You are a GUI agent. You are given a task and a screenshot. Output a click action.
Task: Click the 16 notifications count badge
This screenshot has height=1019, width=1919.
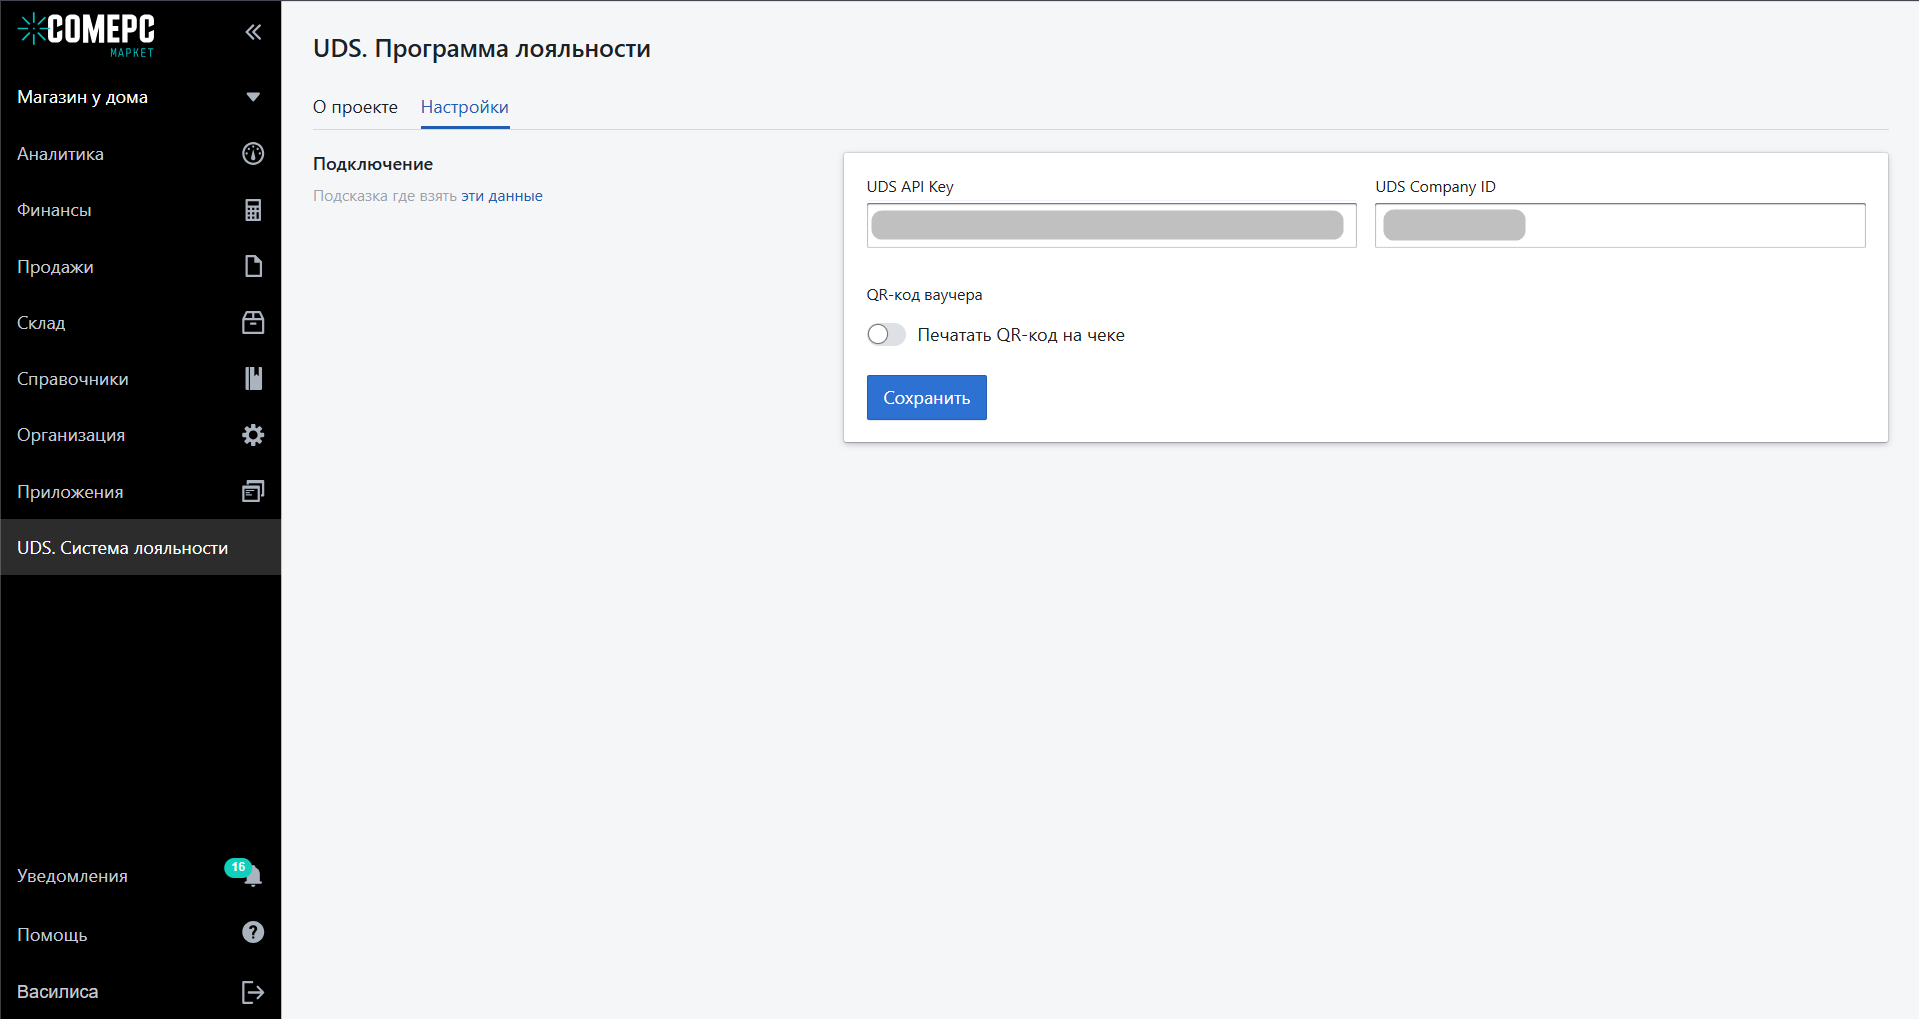[x=238, y=867]
